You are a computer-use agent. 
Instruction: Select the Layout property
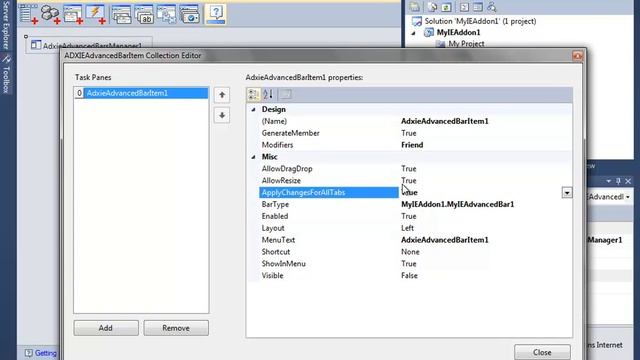[x=273, y=228]
